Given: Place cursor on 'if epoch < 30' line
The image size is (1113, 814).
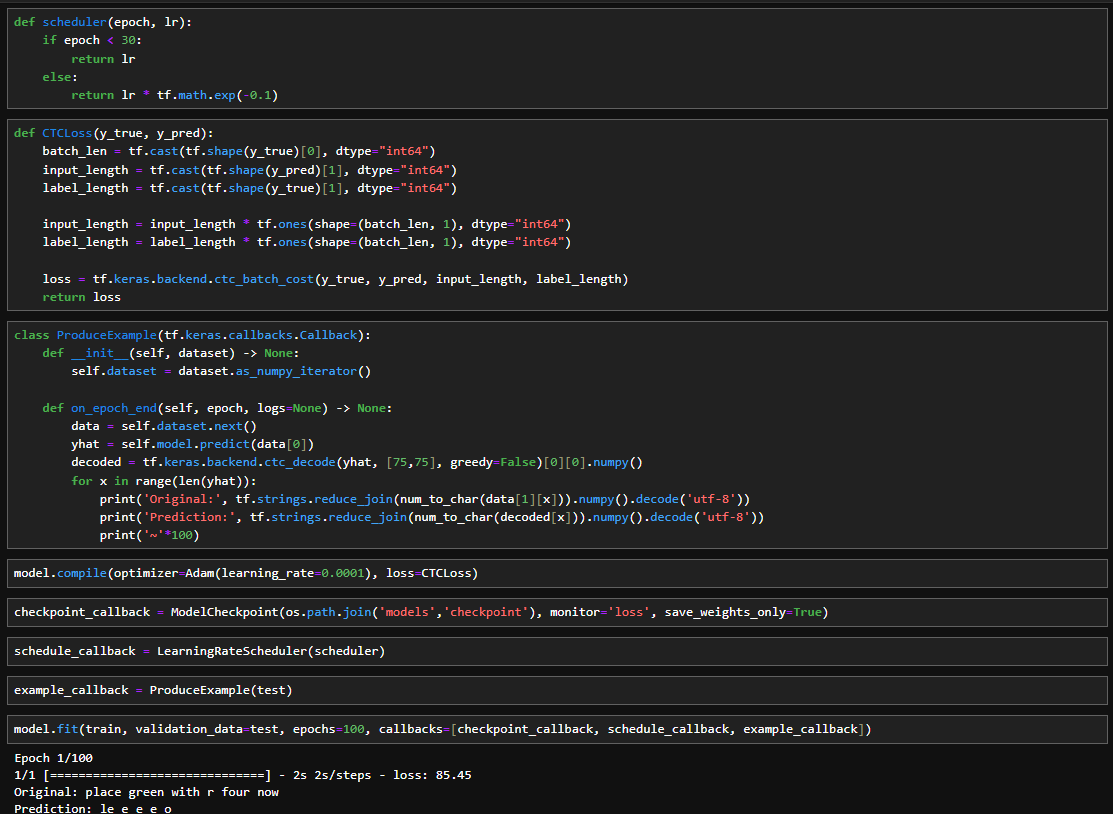Looking at the screenshot, I should 89,40.
